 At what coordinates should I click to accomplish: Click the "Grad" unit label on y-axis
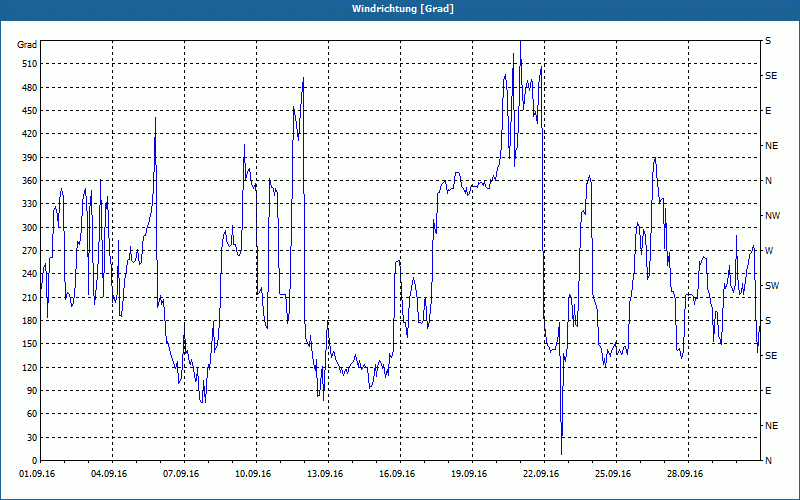27,45
